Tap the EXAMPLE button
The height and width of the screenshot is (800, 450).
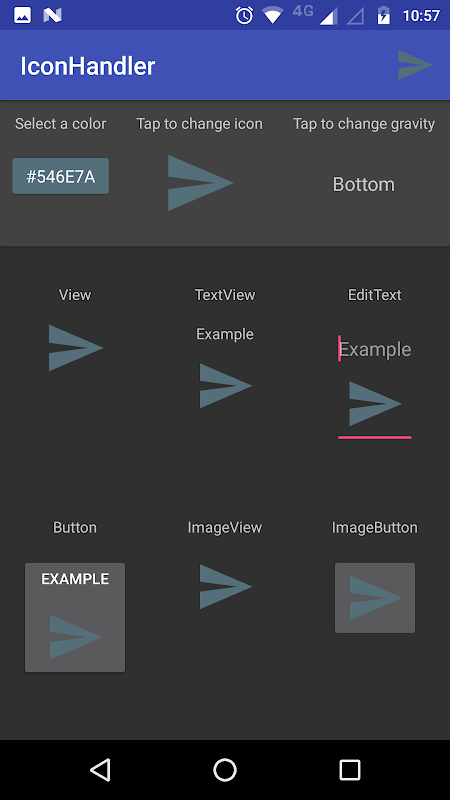coord(75,617)
